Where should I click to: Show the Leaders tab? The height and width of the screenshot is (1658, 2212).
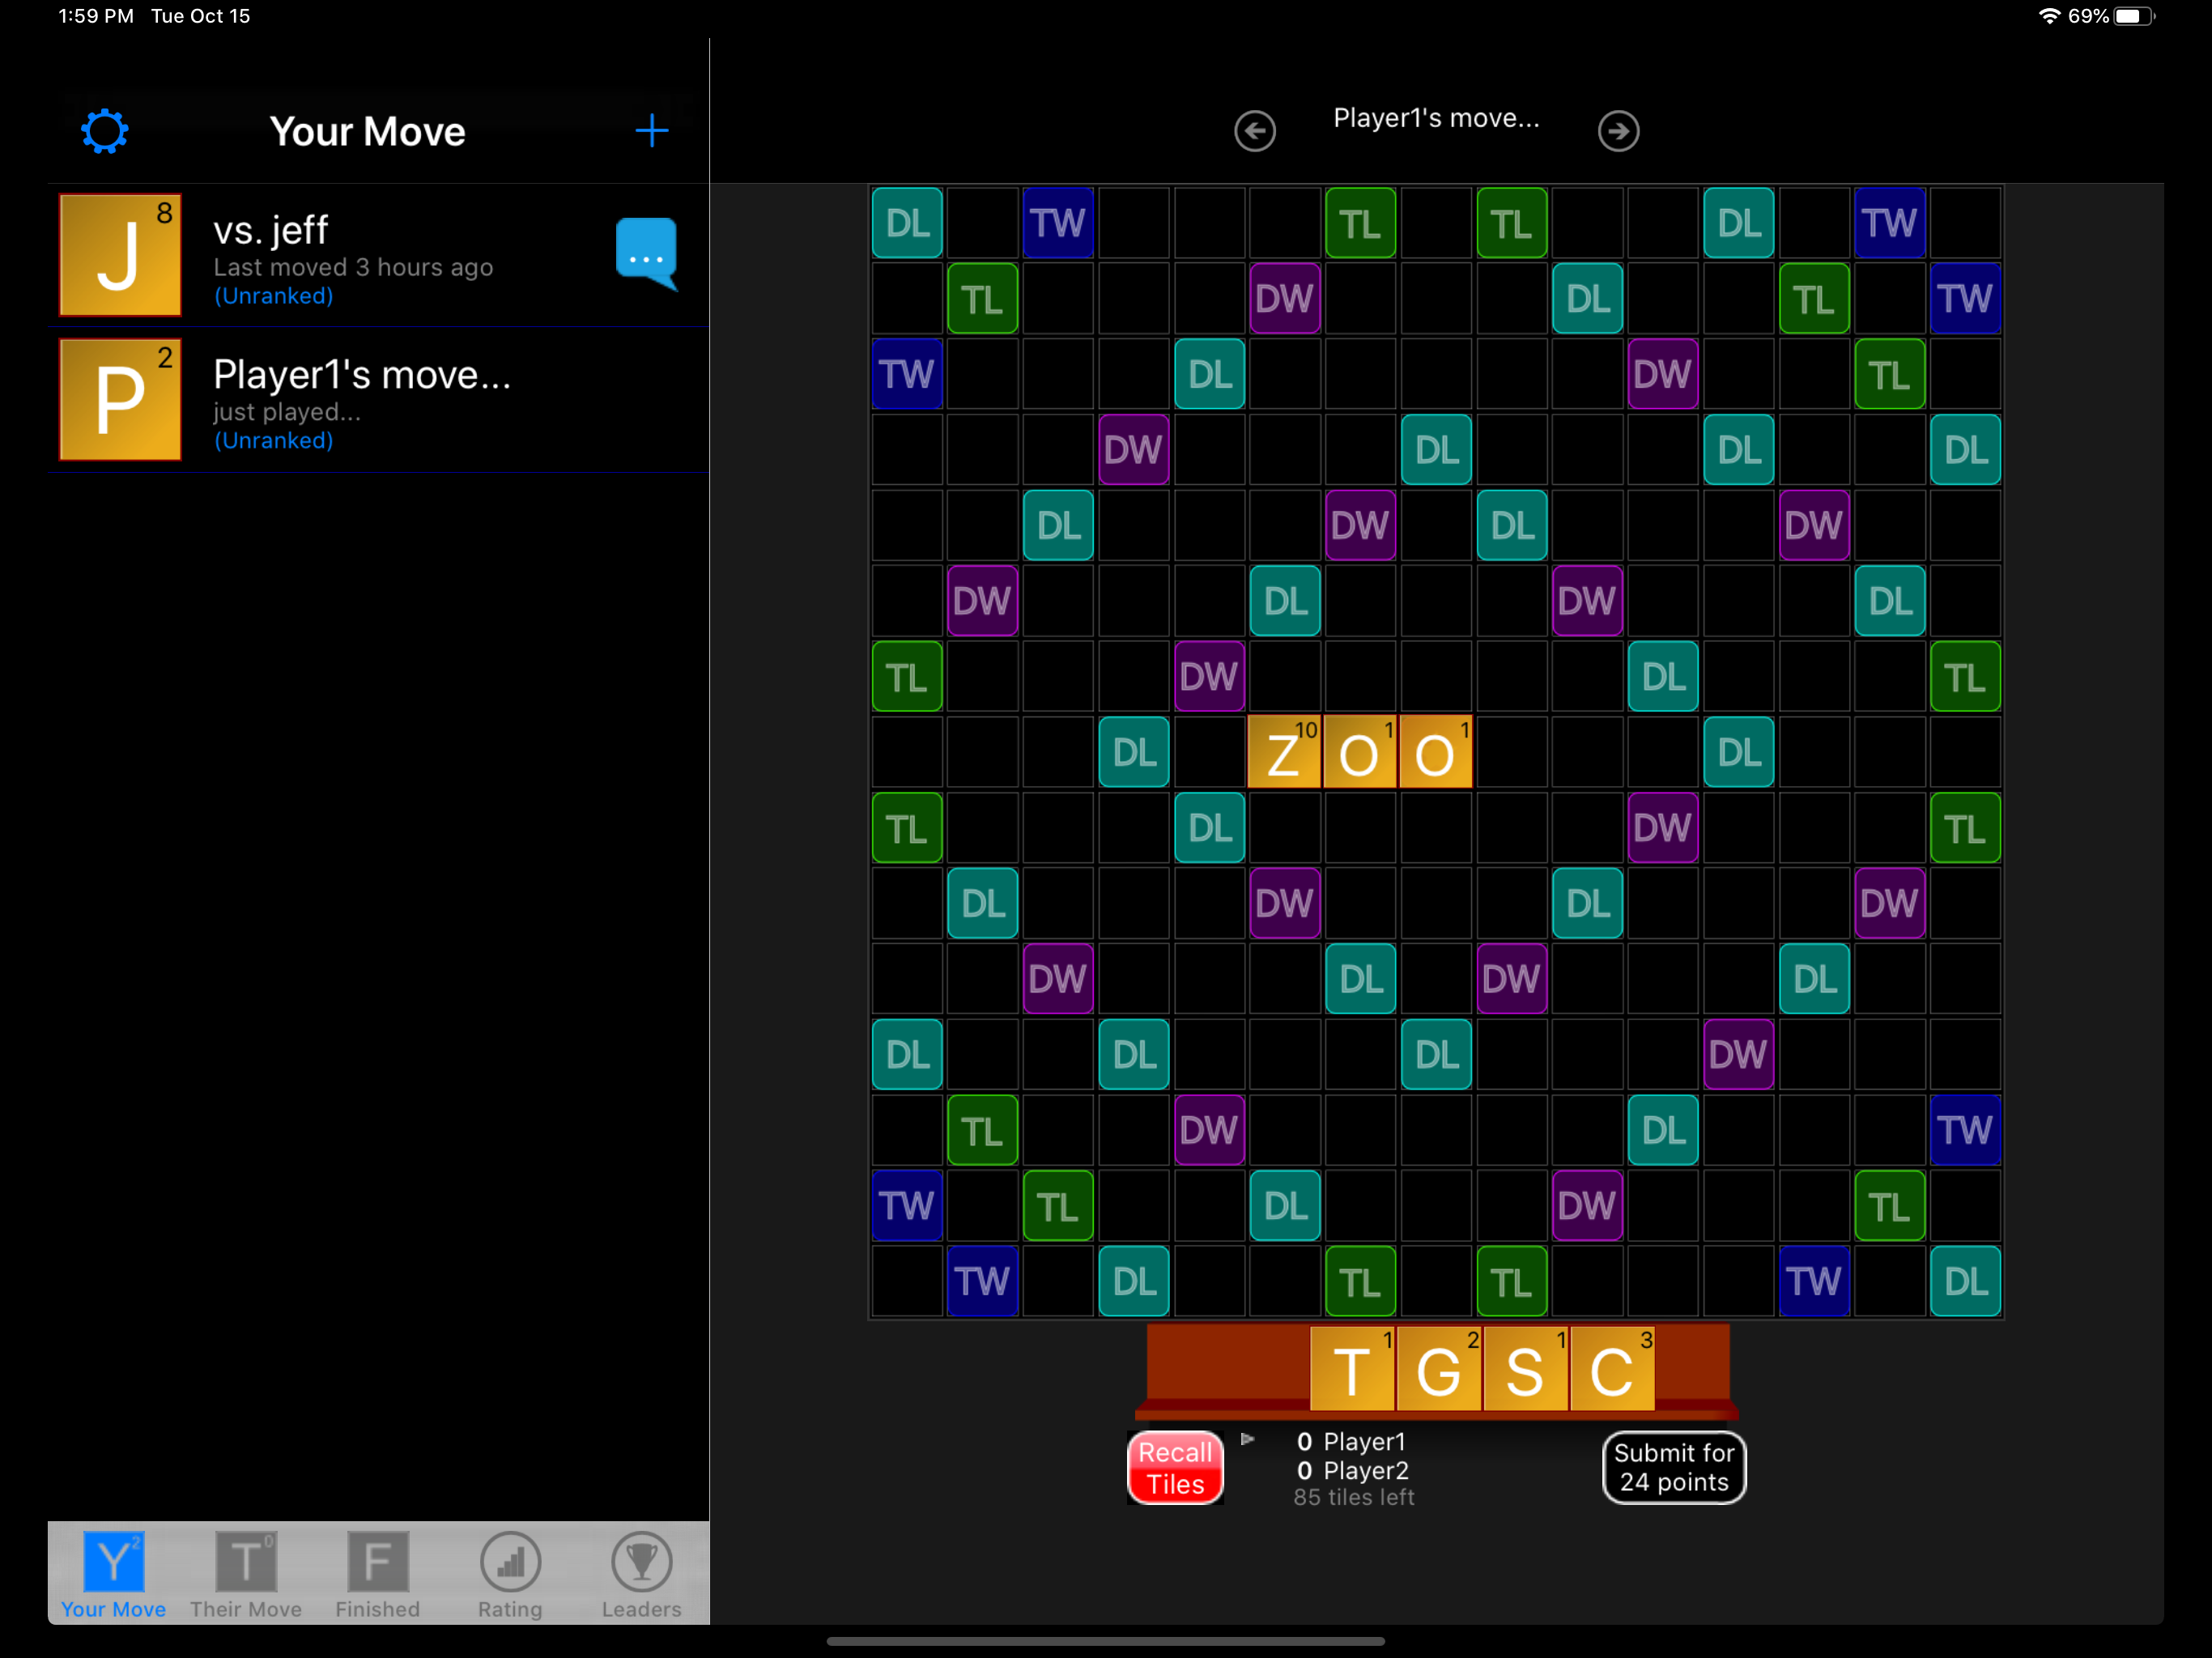641,1574
